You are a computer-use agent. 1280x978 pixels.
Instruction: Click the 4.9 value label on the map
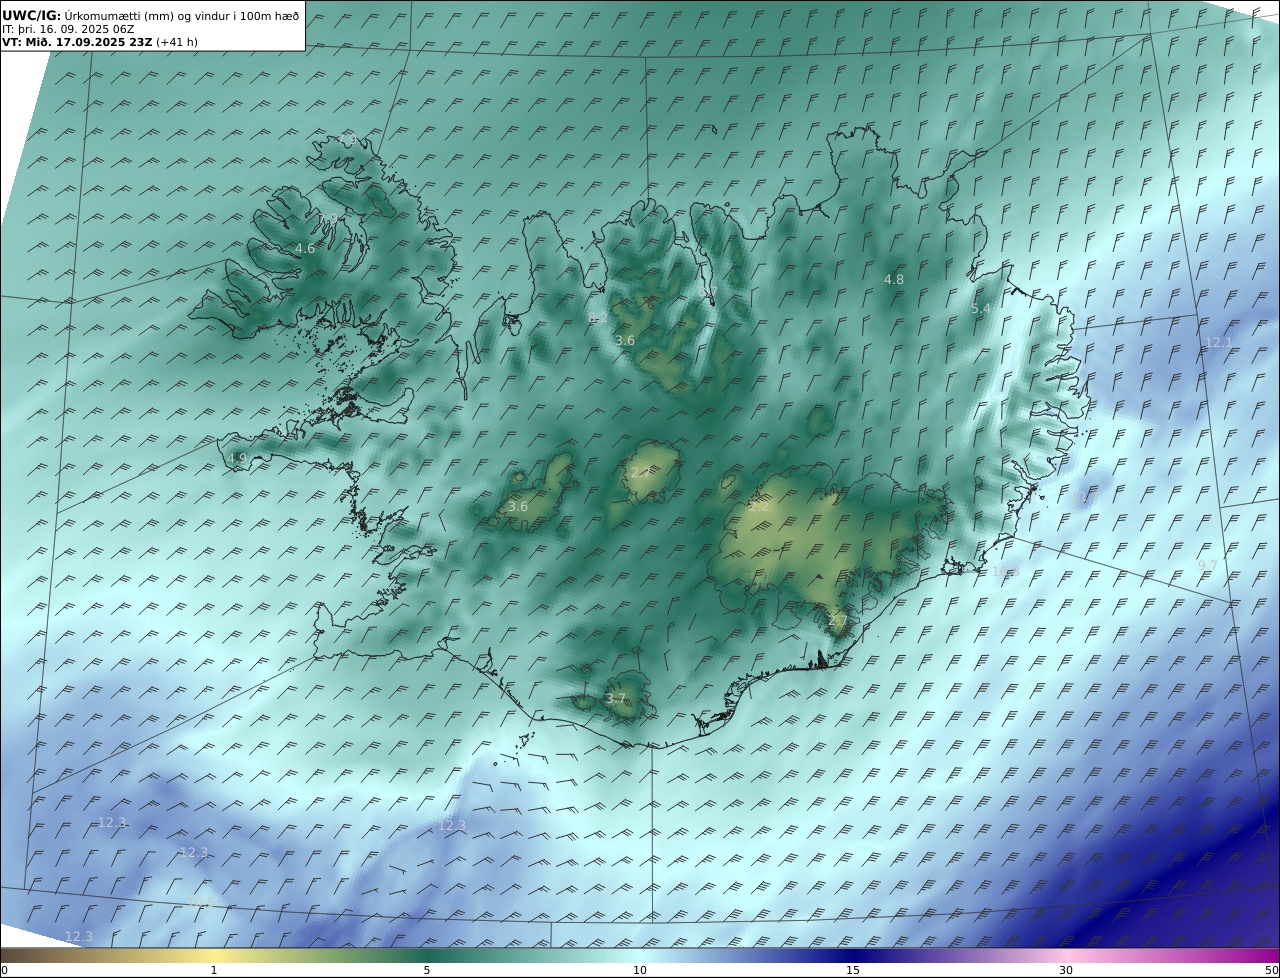(237, 459)
